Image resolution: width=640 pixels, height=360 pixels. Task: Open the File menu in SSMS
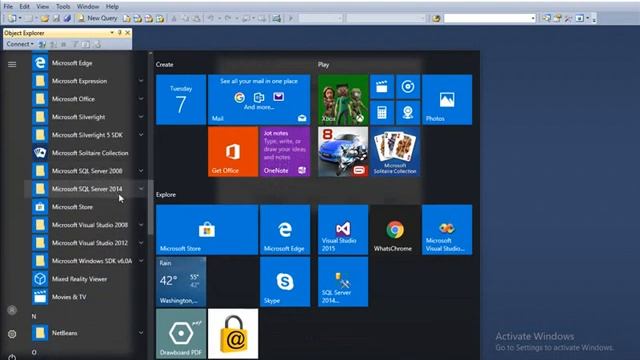point(8,7)
